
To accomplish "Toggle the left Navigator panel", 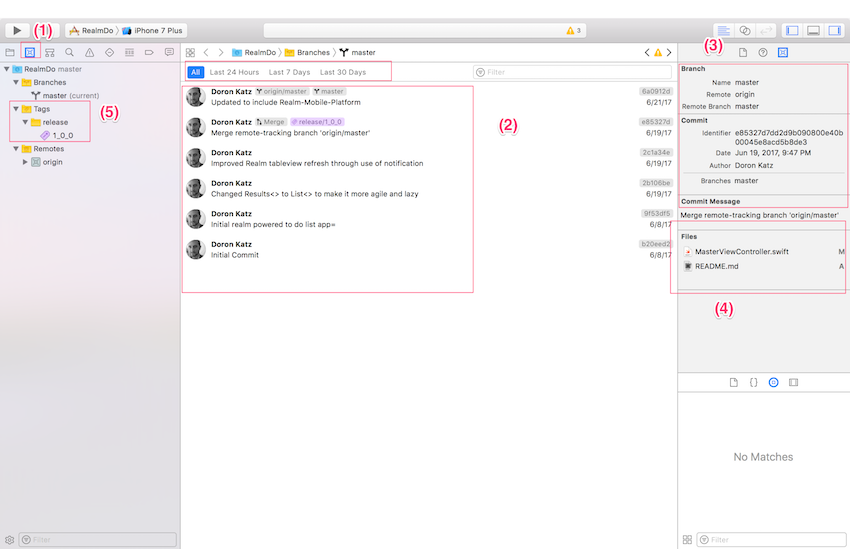I will pyautogui.click(x=793, y=30).
